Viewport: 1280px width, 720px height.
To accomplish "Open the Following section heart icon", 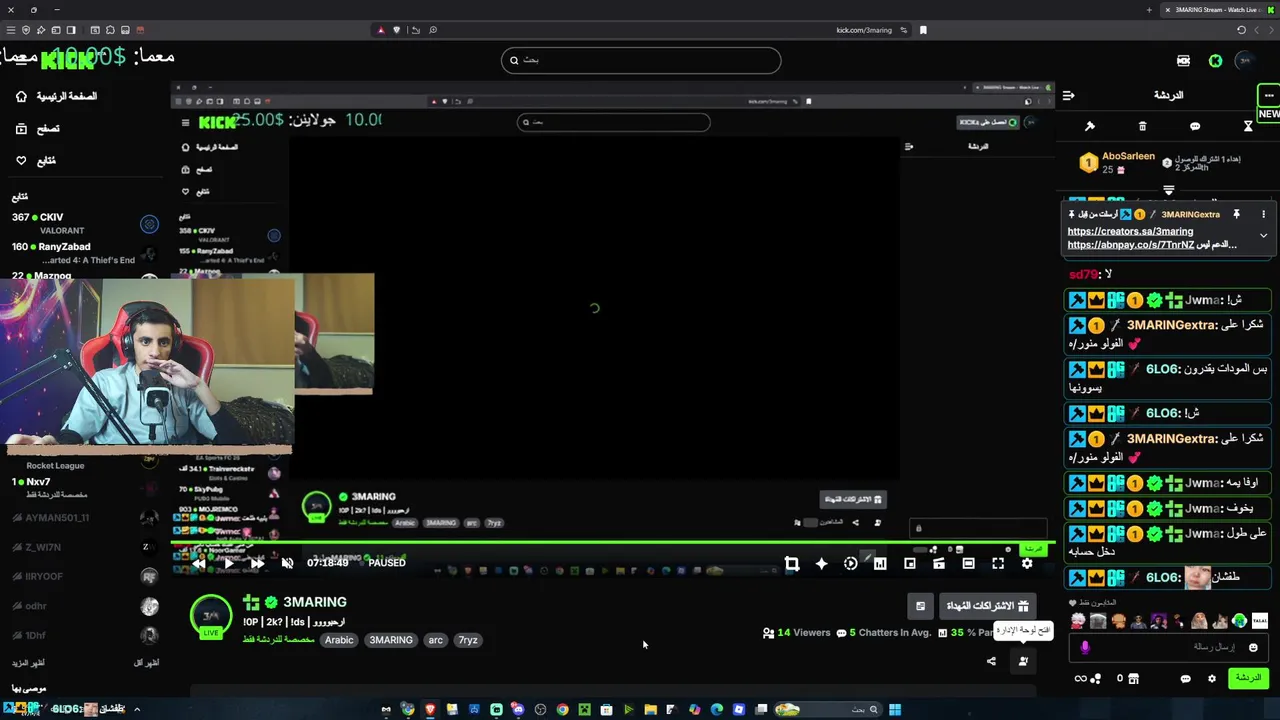I will (x=21, y=160).
